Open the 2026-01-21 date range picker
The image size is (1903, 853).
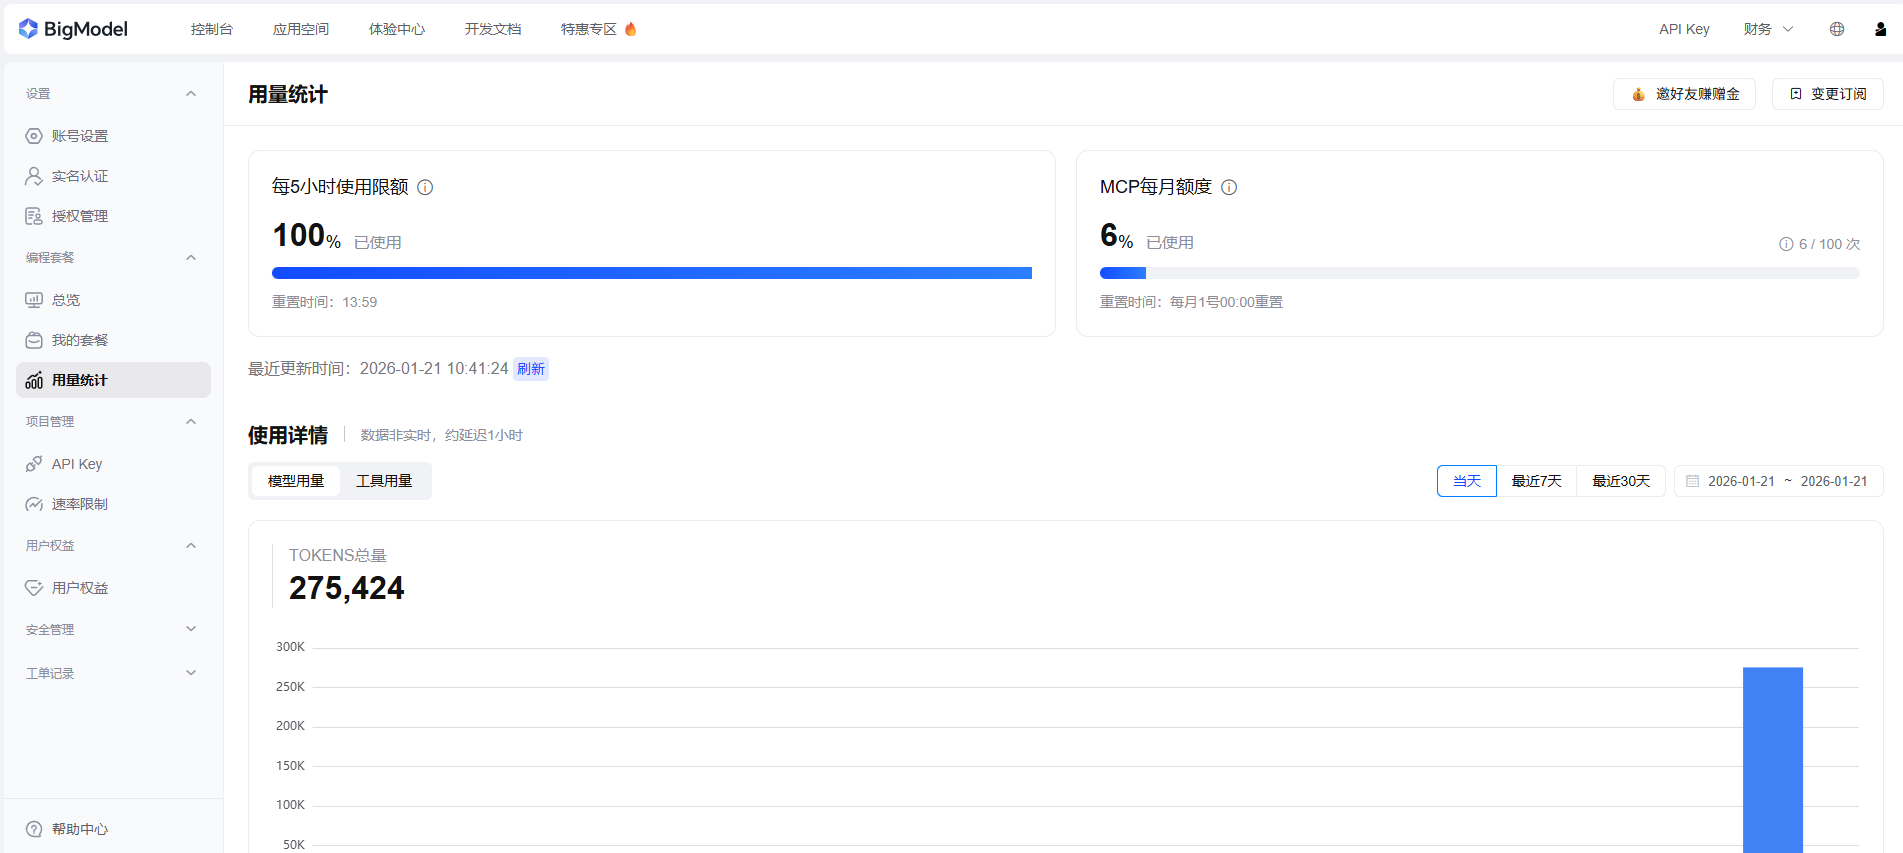(x=1779, y=481)
